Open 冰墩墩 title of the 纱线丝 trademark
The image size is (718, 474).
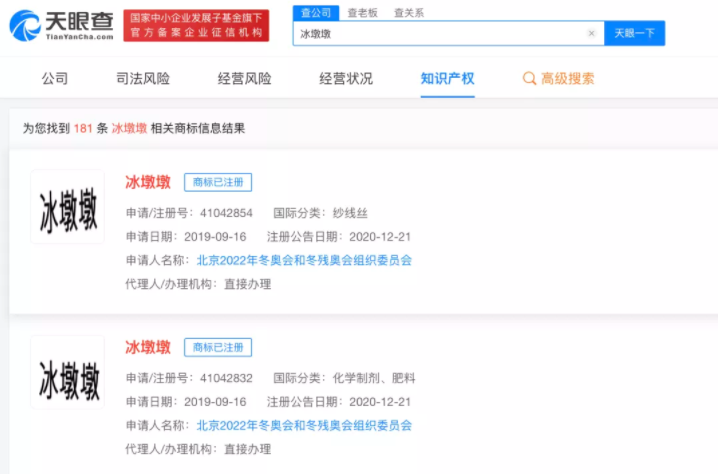click(x=148, y=182)
